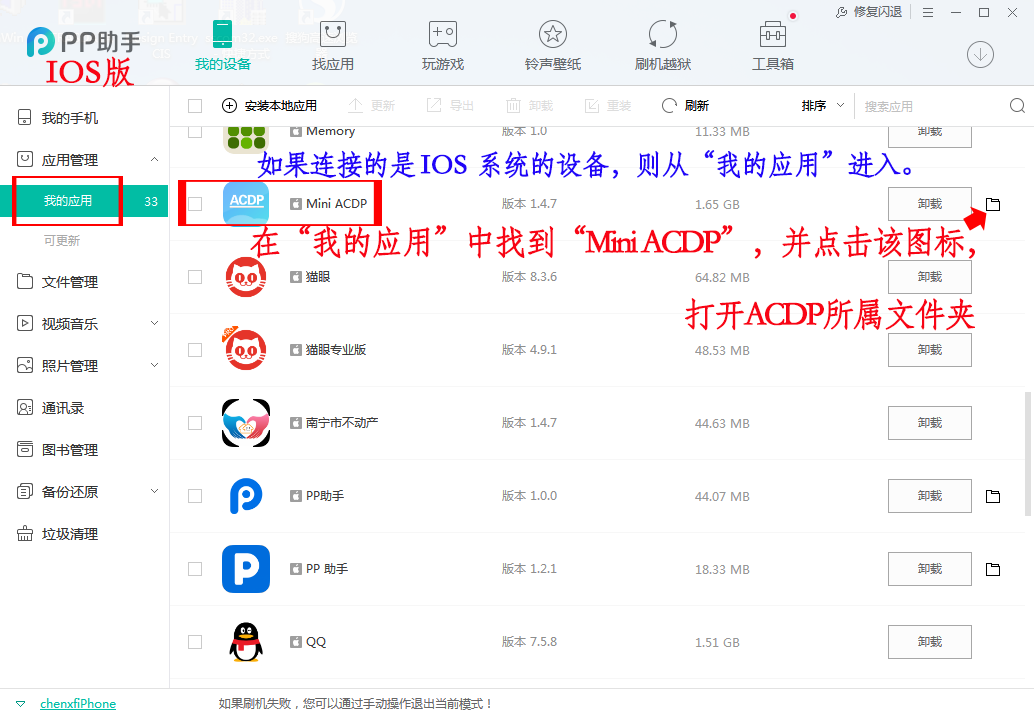Click the 猫眼专业版 app icon
The height and width of the screenshot is (719, 1035).
246,349
